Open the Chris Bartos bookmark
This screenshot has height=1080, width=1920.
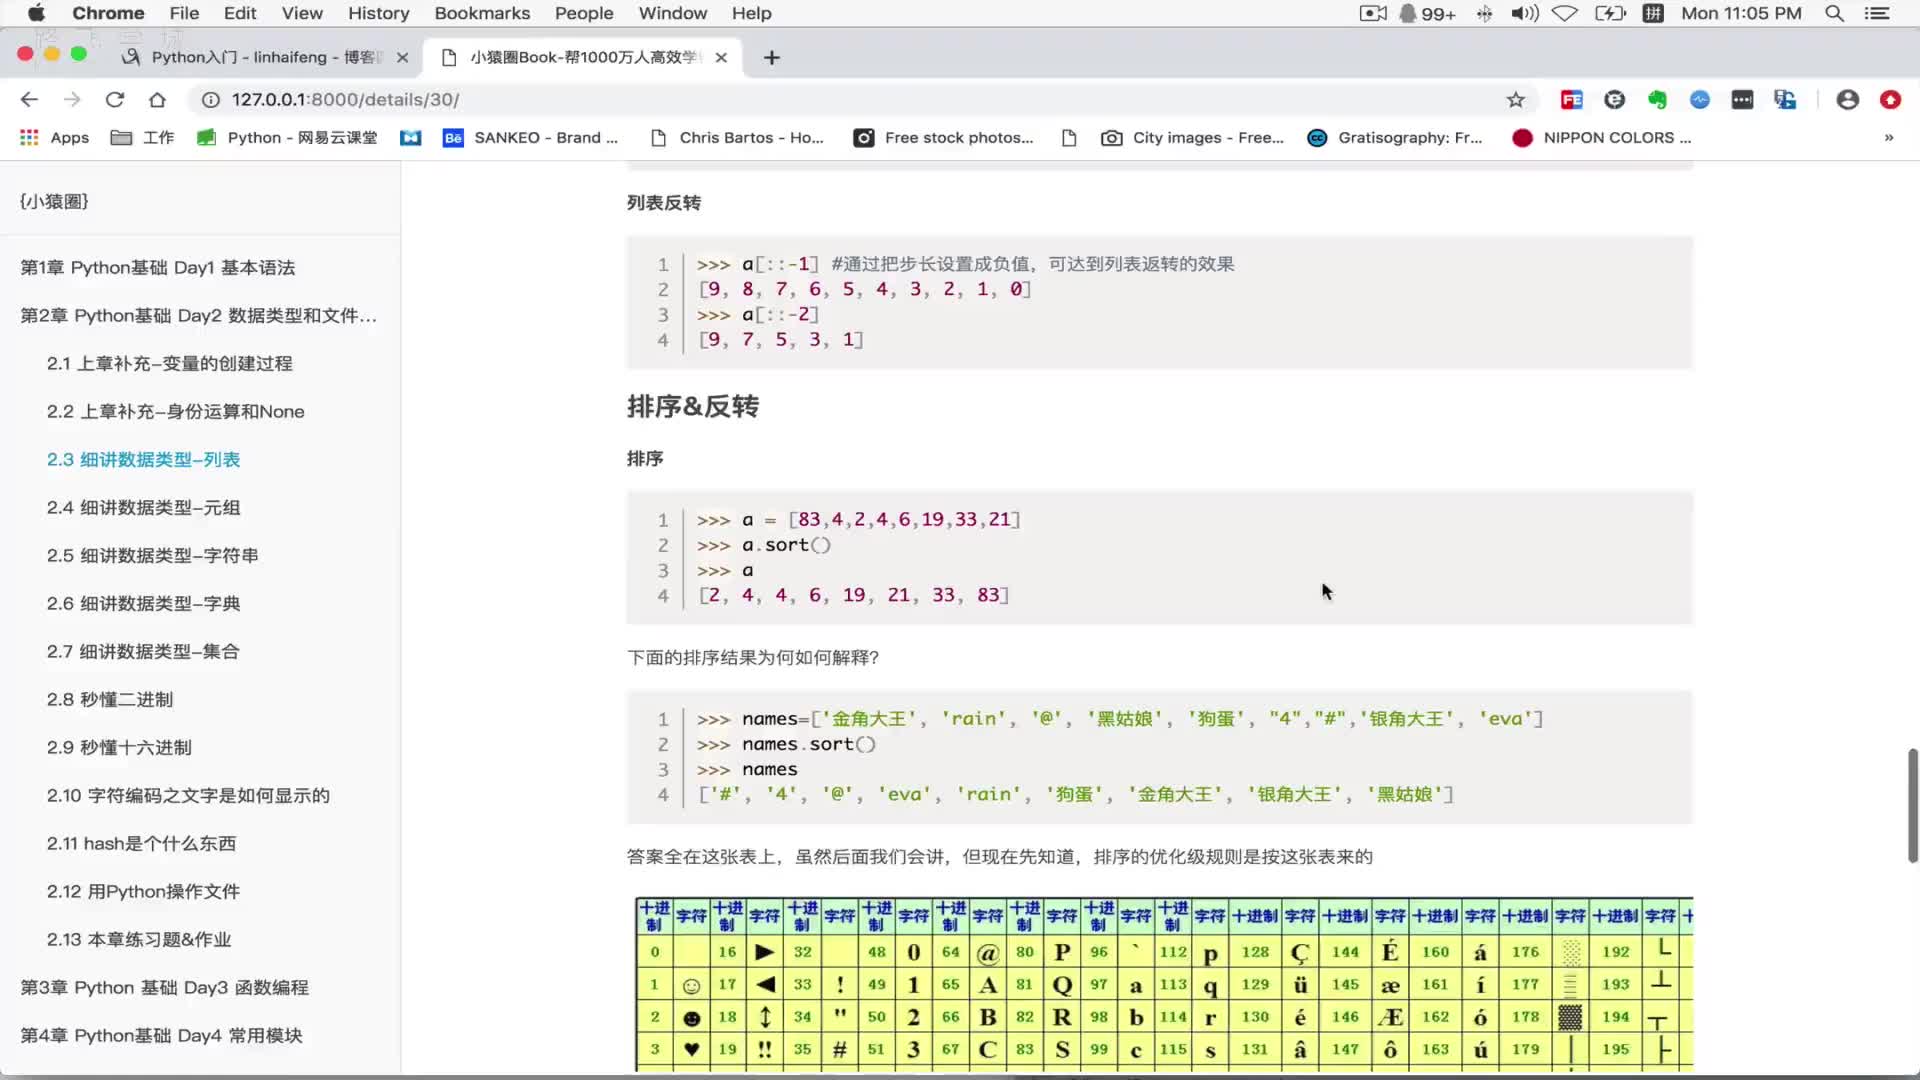click(x=738, y=137)
